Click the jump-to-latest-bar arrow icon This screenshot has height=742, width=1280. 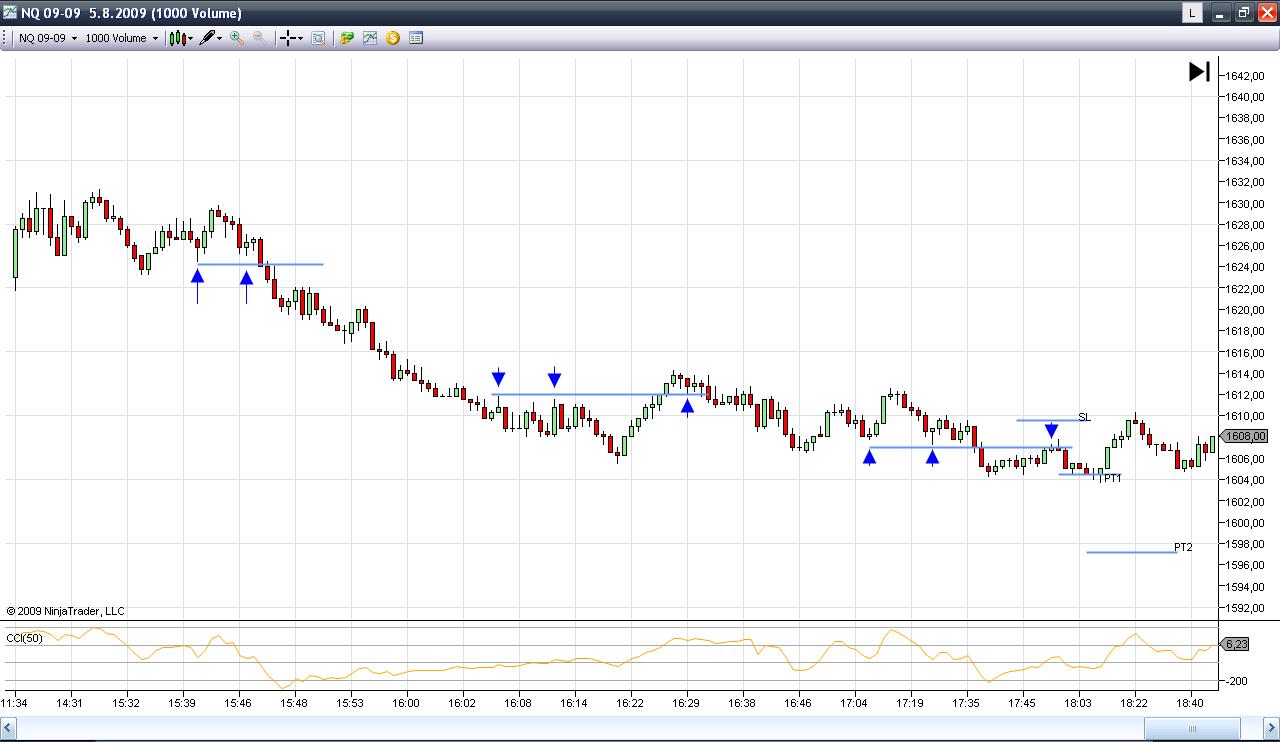point(1199,72)
